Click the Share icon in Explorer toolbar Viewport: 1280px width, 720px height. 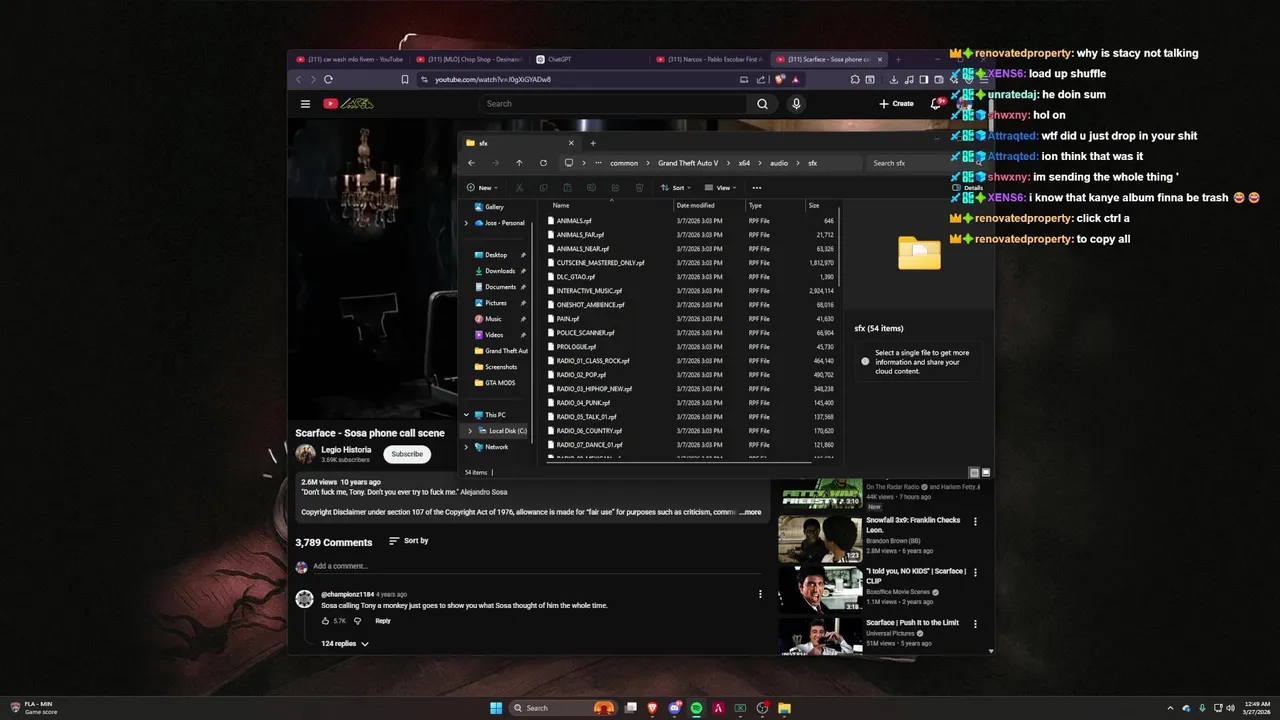(x=615, y=187)
